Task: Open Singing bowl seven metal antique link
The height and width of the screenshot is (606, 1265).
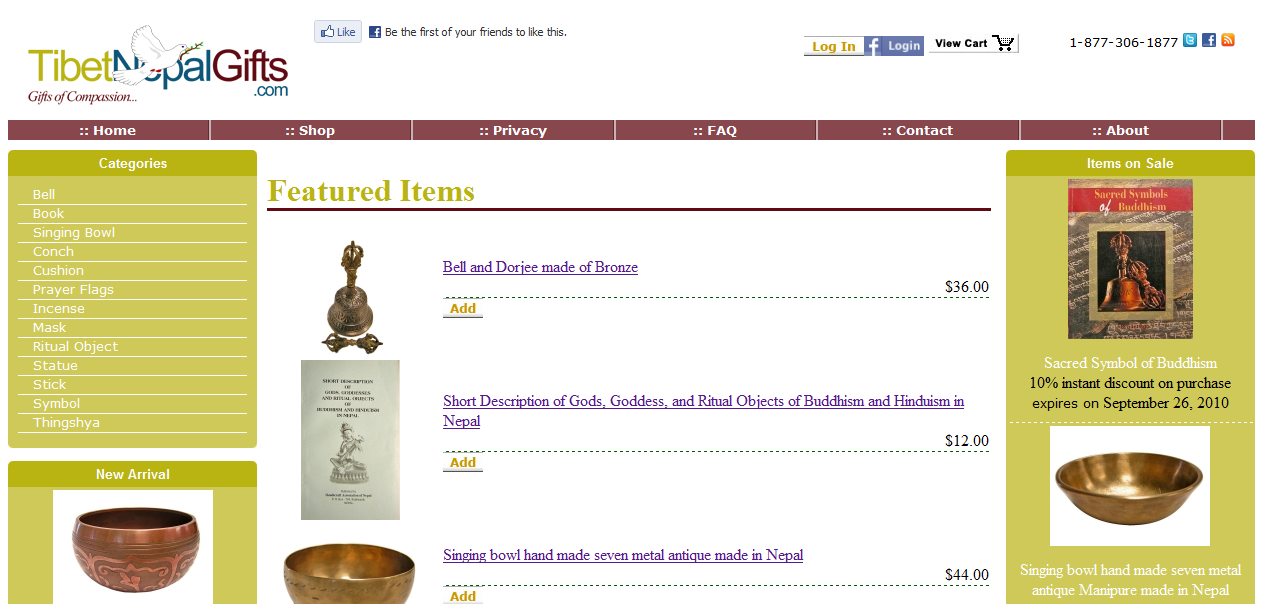Action: [x=623, y=555]
